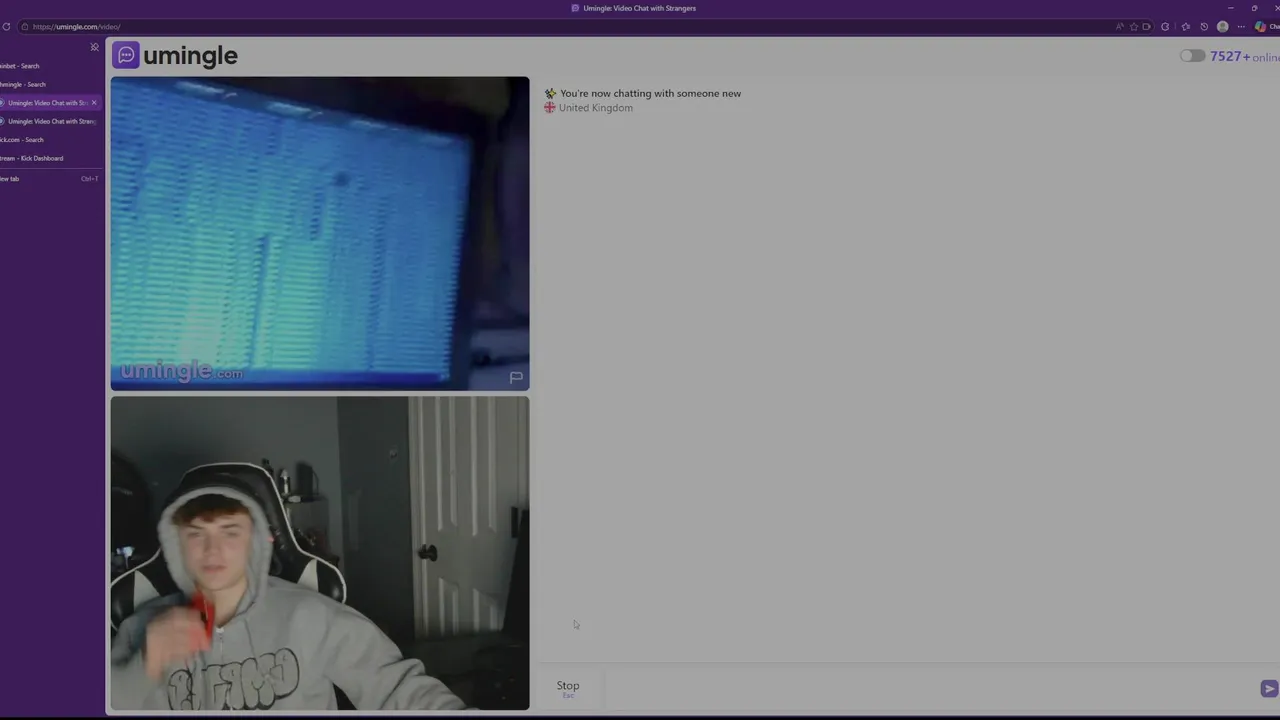The image size is (1280, 720).
Task: Click the umingle wordmark text
Action: 190,55
